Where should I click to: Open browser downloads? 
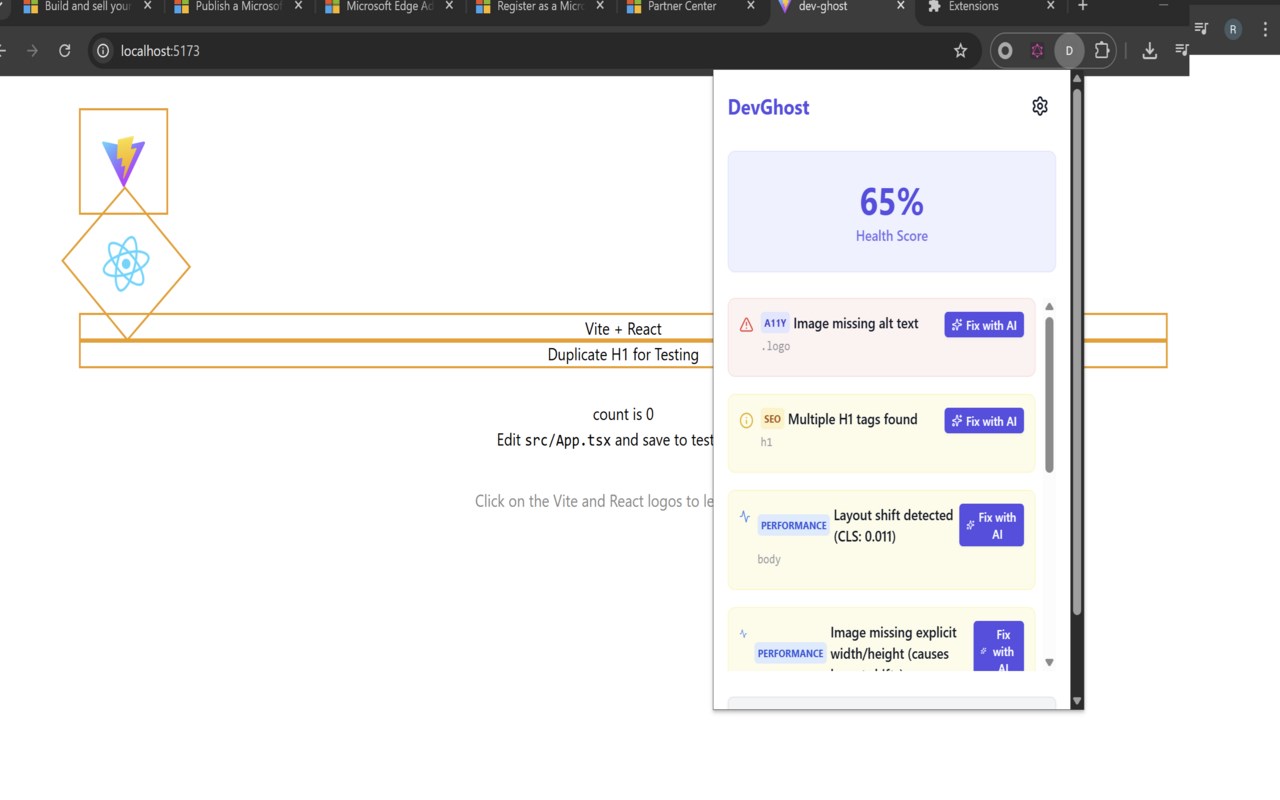point(1150,50)
